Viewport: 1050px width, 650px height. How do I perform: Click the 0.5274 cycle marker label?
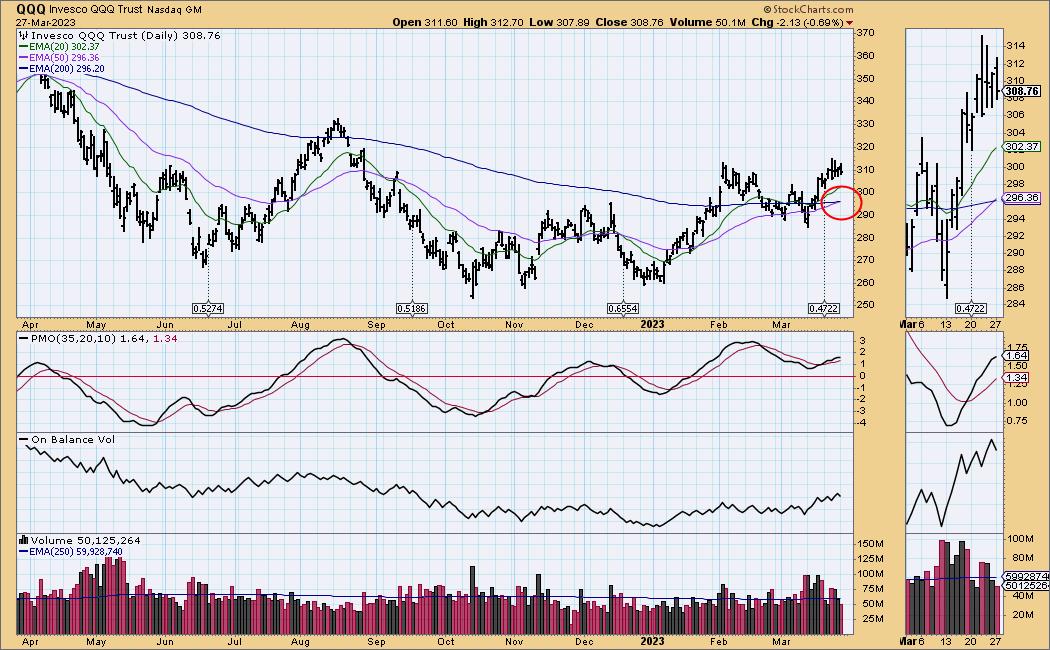(208, 309)
